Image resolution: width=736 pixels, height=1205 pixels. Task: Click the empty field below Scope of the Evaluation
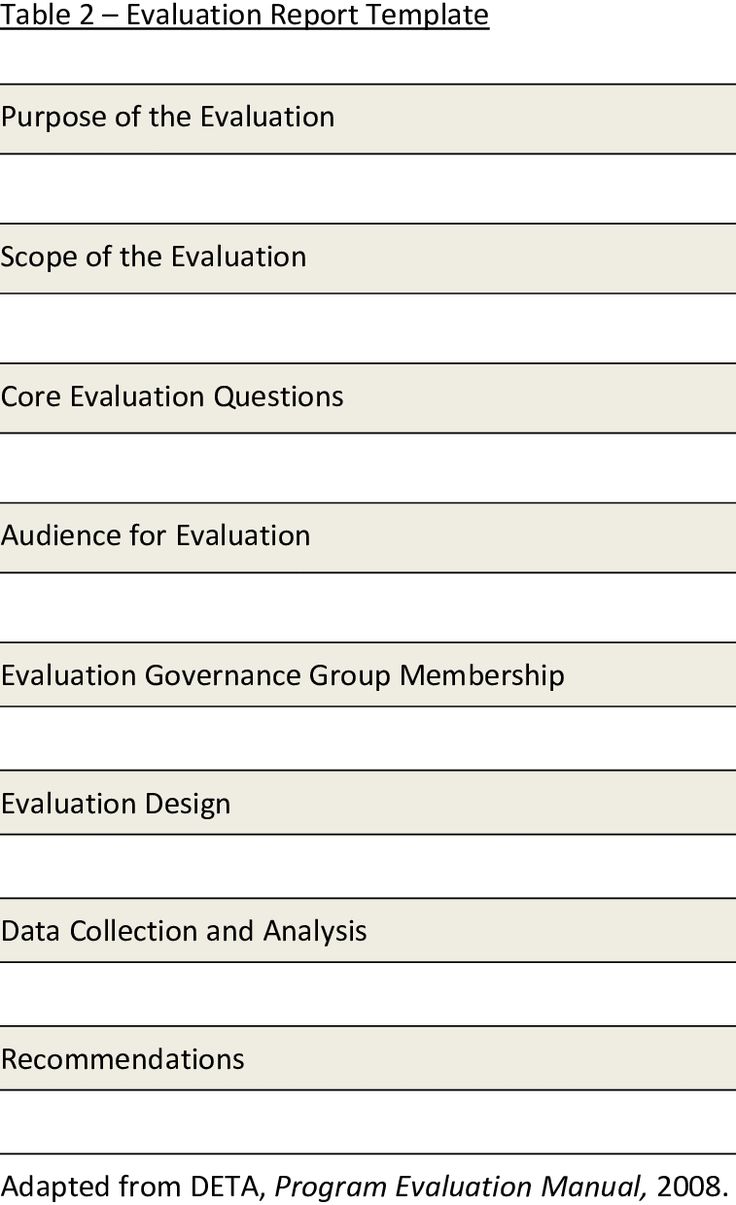[368, 328]
